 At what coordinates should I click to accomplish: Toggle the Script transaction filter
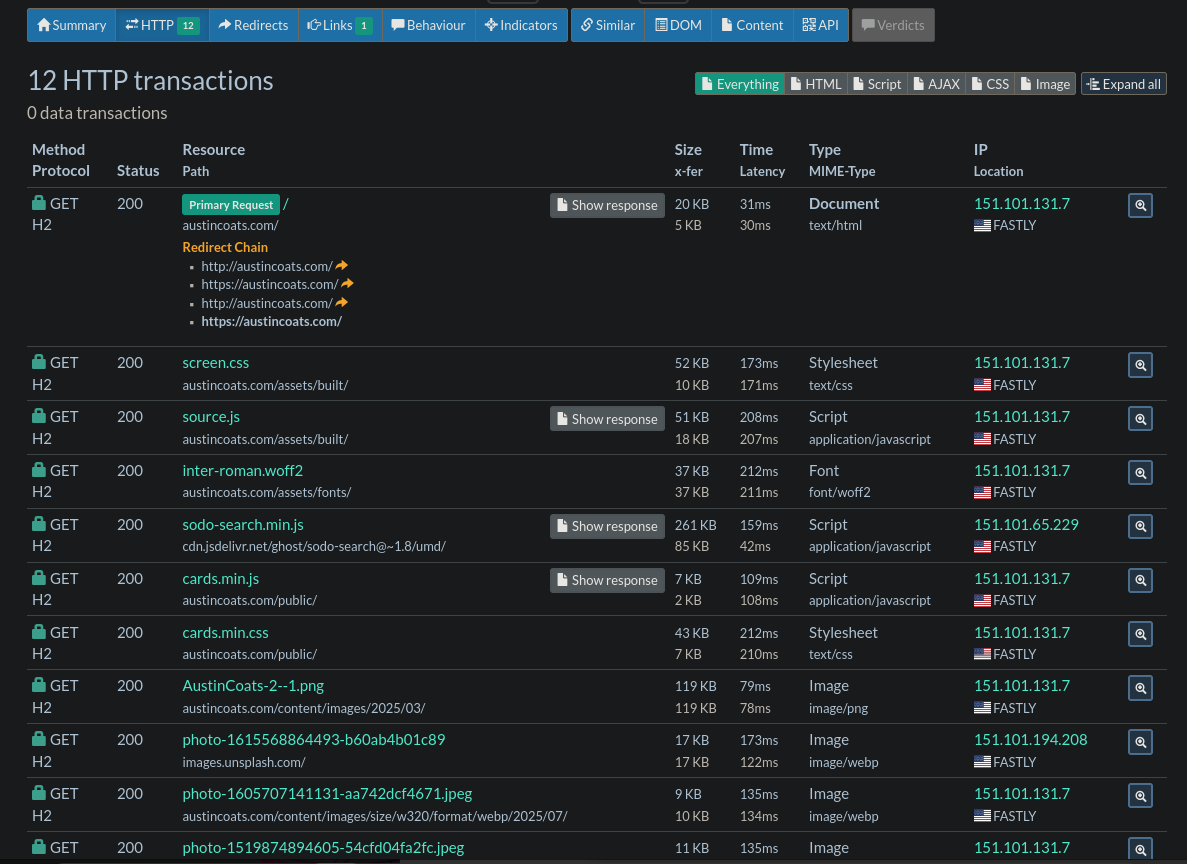876,84
